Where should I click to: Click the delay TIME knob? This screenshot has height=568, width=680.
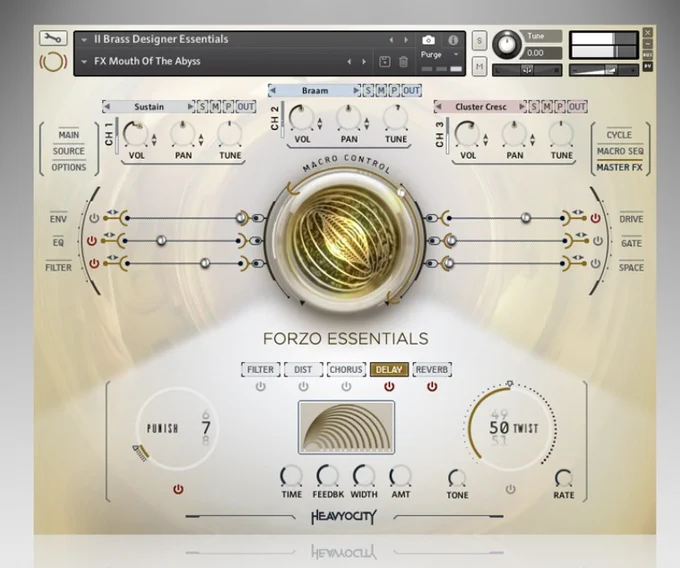pyautogui.click(x=291, y=477)
